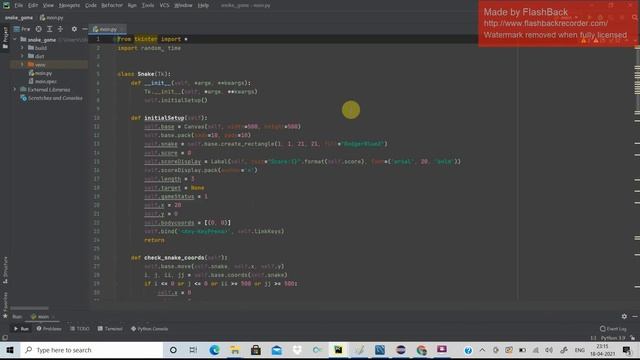Open the File menu
The height and width of the screenshot is (360, 640).
point(19,5)
